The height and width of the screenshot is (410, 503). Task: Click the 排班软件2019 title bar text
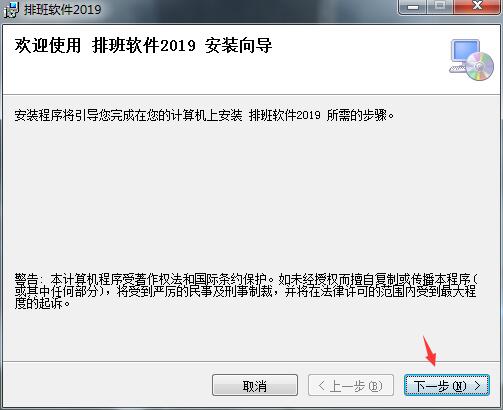point(62,9)
